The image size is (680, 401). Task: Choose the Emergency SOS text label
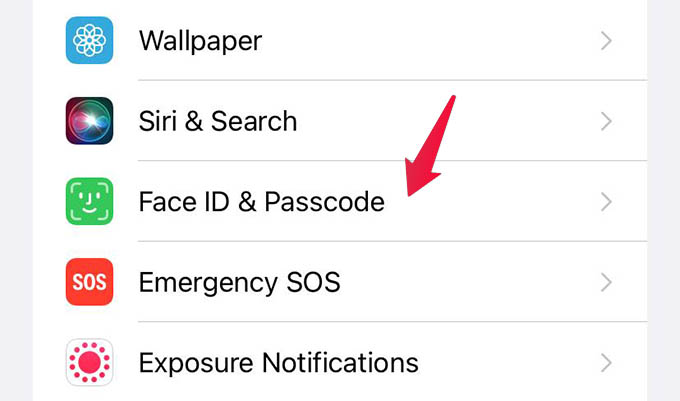(239, 281)
